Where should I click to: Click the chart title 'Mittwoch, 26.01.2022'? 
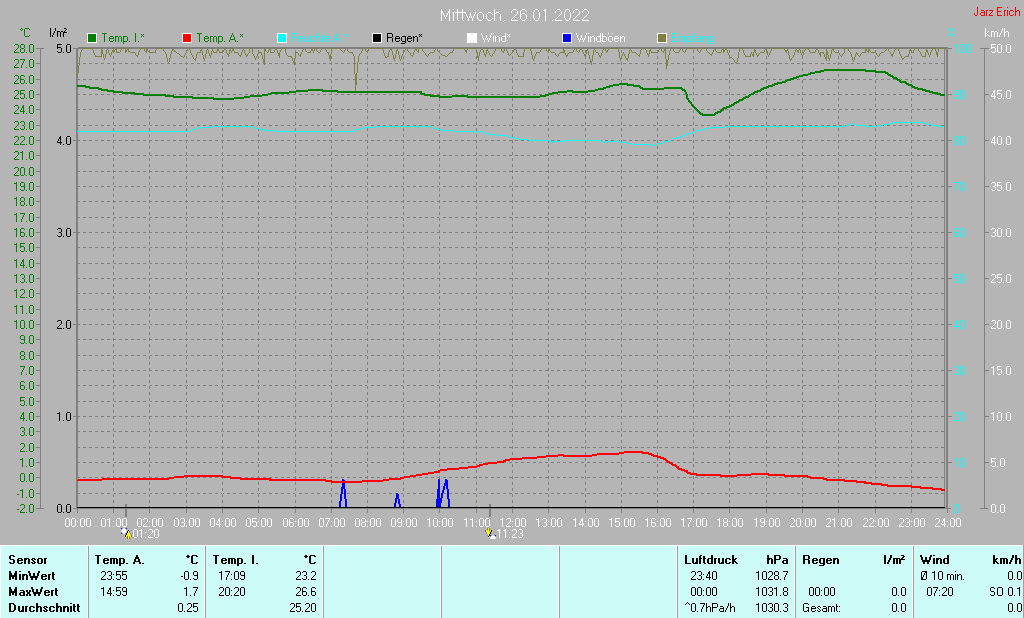pyautogui.click(x=515, y=15)
